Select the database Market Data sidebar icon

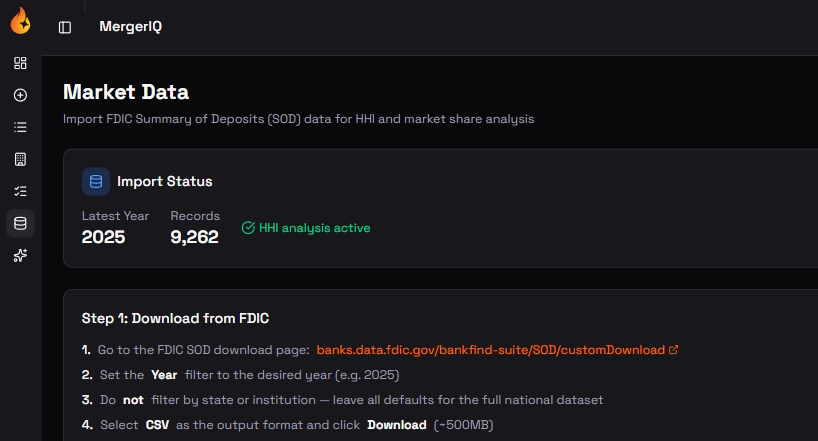(x=20, y=223)
